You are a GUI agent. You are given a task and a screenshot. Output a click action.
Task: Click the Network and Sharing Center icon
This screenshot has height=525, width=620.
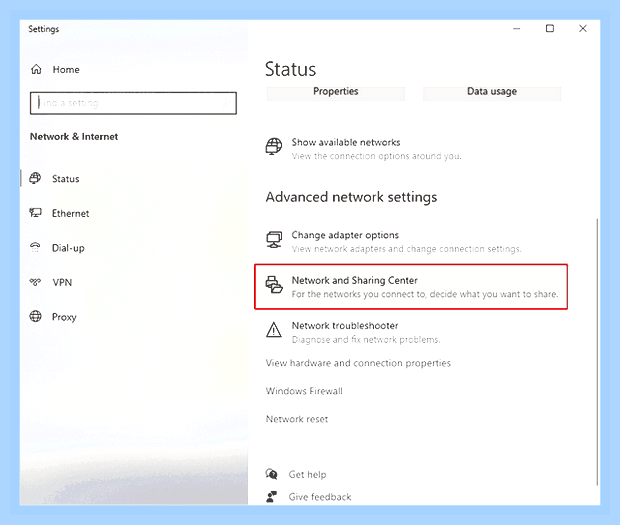(274, 285)
